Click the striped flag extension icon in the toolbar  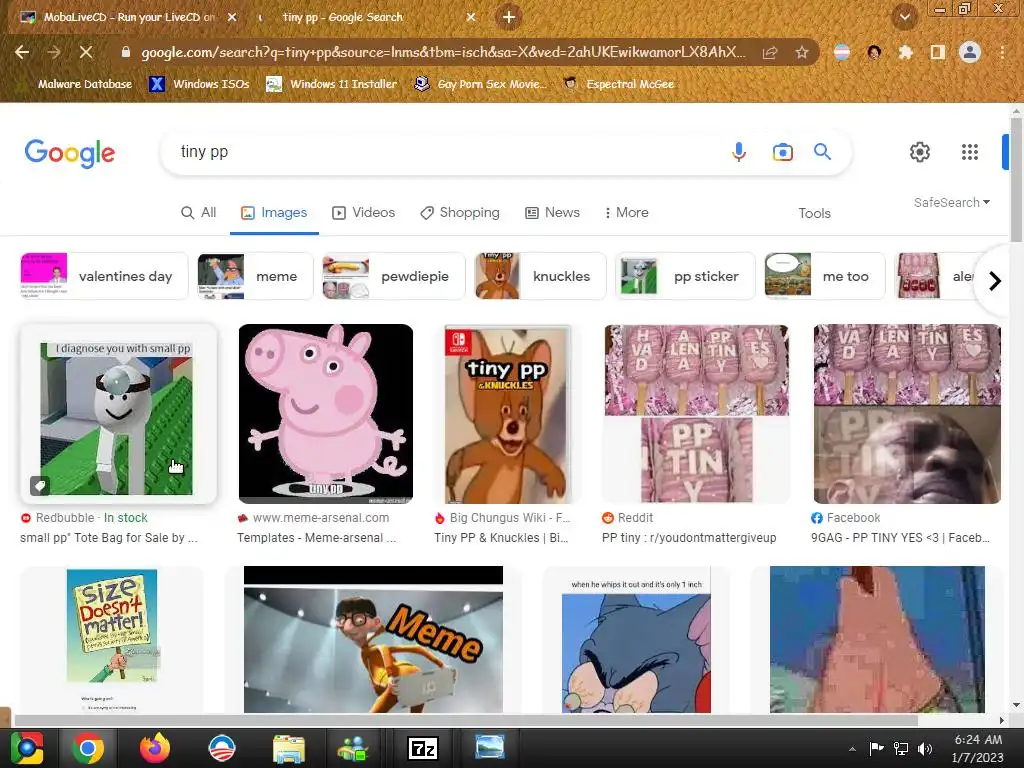pos(842,52)
